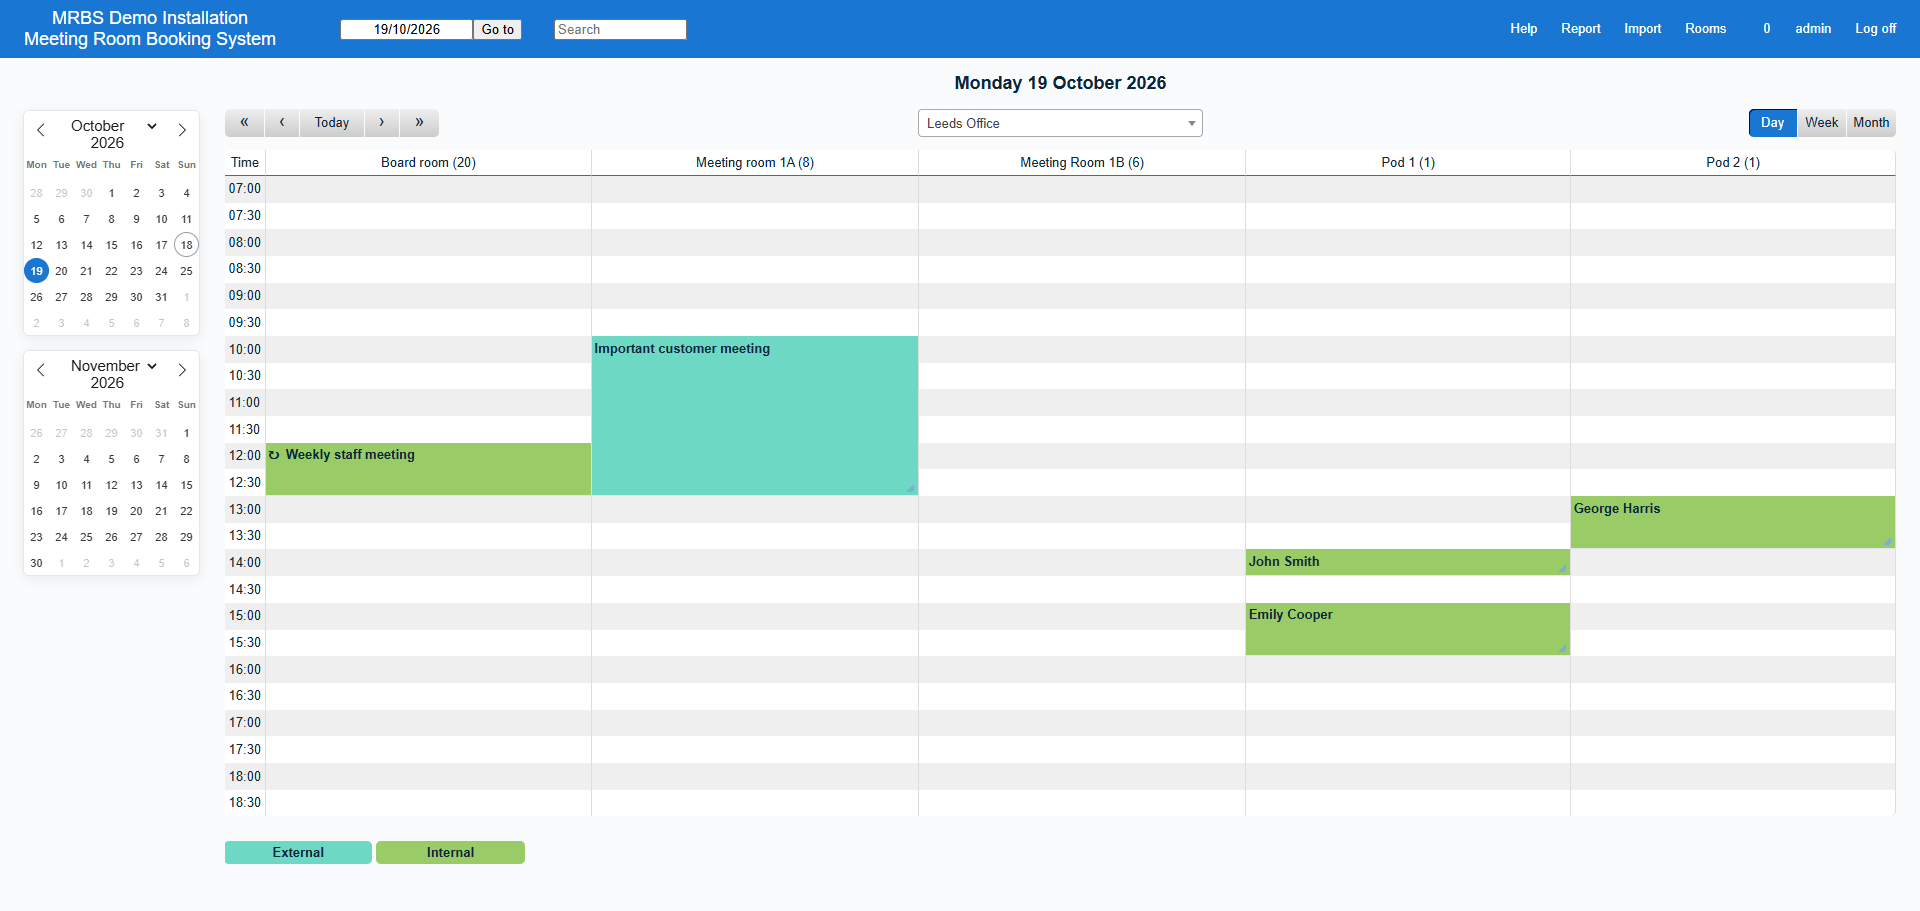Go back one week with double-left arrow

244,123
